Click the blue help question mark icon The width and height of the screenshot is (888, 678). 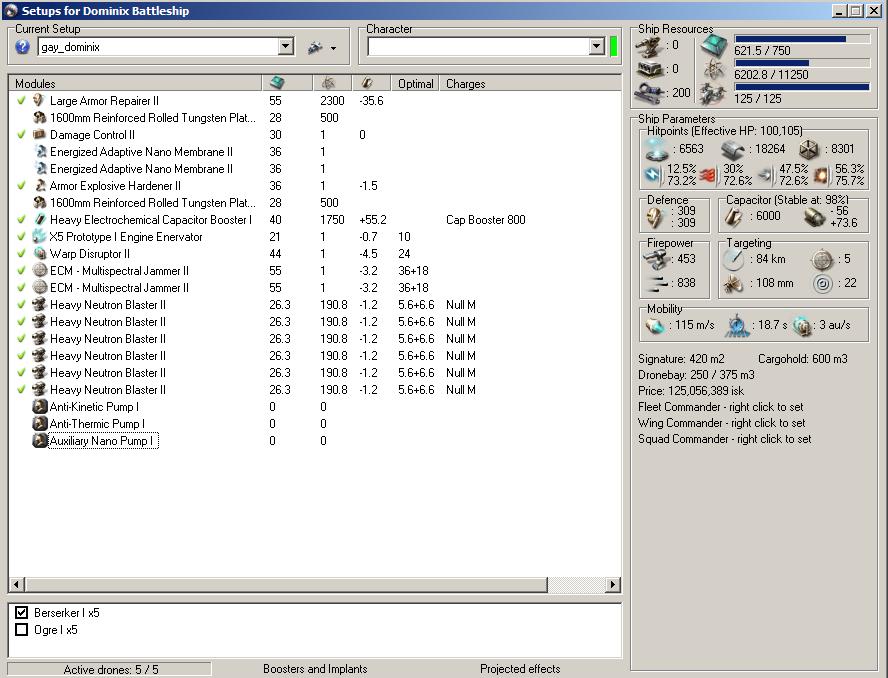point(23,47)
